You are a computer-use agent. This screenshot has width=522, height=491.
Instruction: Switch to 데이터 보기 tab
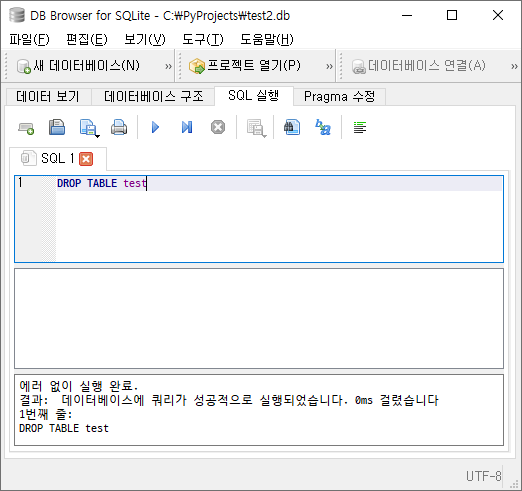tap(48, 97)
